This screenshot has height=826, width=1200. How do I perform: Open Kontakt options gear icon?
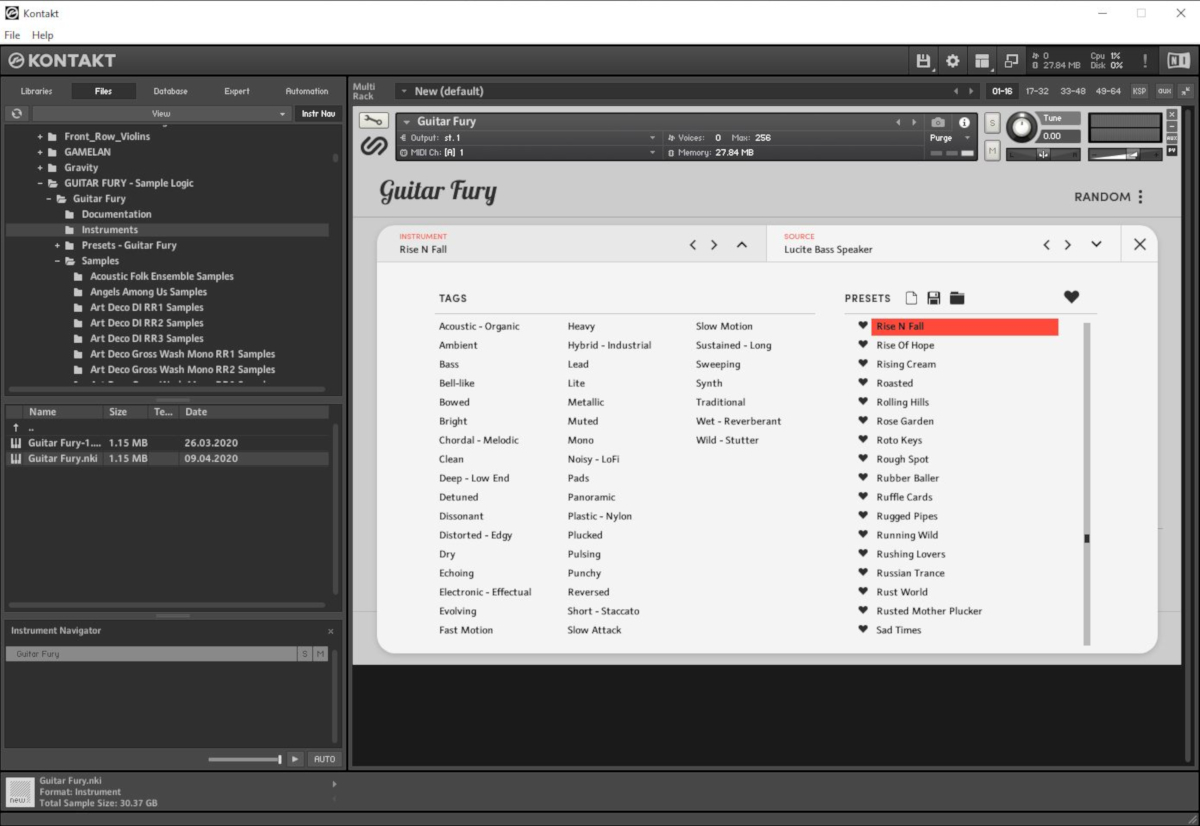tap(953, 61)
